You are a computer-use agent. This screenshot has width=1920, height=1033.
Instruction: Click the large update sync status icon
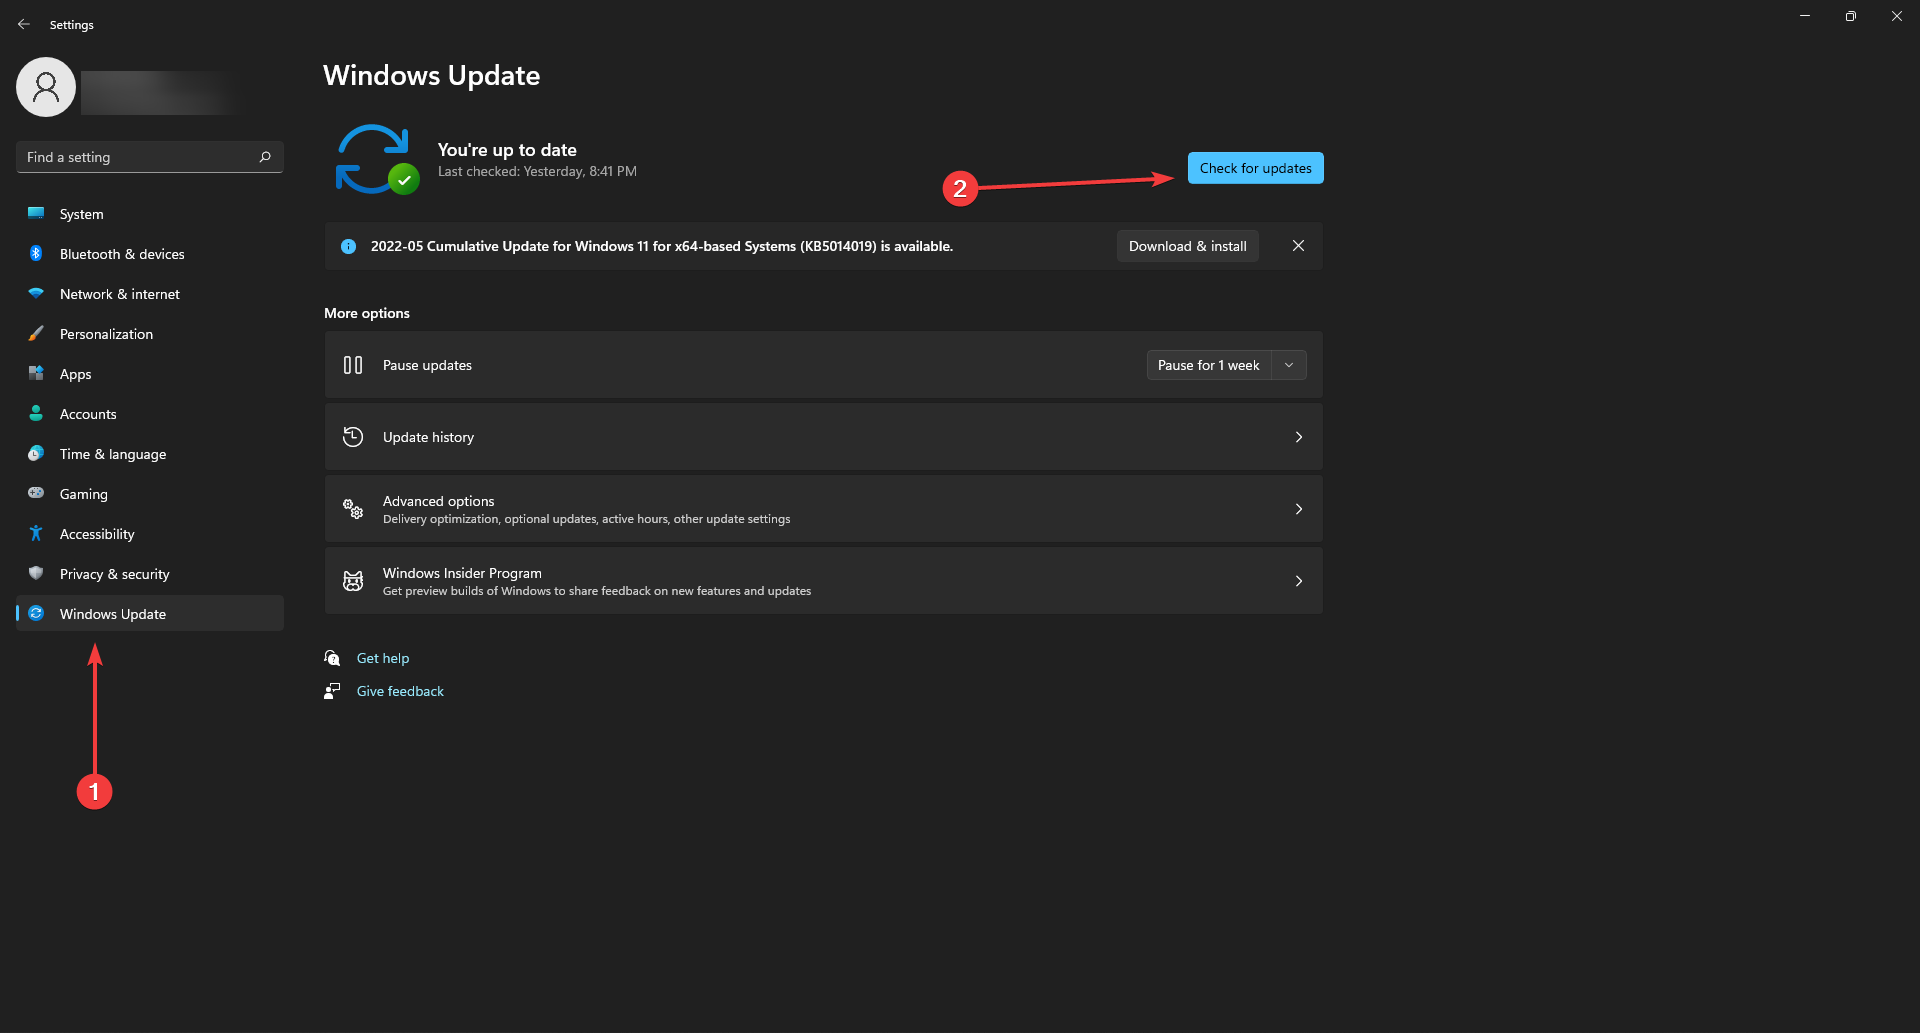pyautogui.click(x=376, y=159)
